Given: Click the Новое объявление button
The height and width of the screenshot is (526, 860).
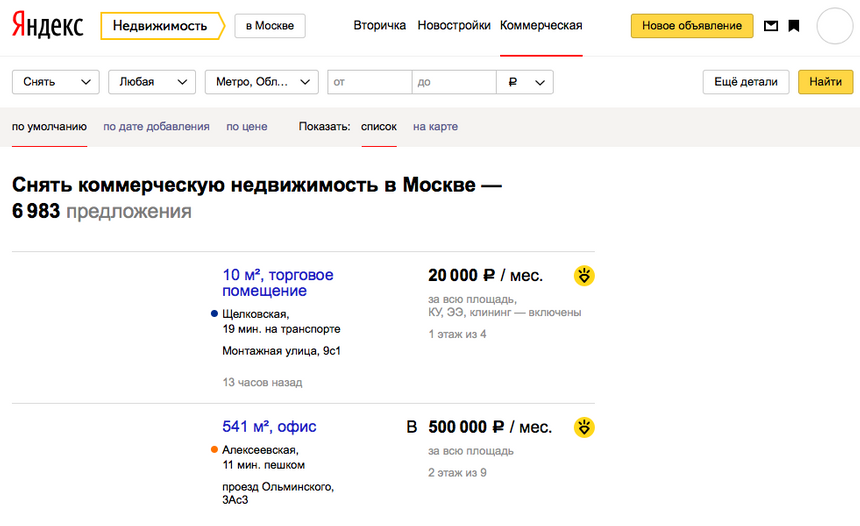Looking at the screenshot, I should 692,26.
